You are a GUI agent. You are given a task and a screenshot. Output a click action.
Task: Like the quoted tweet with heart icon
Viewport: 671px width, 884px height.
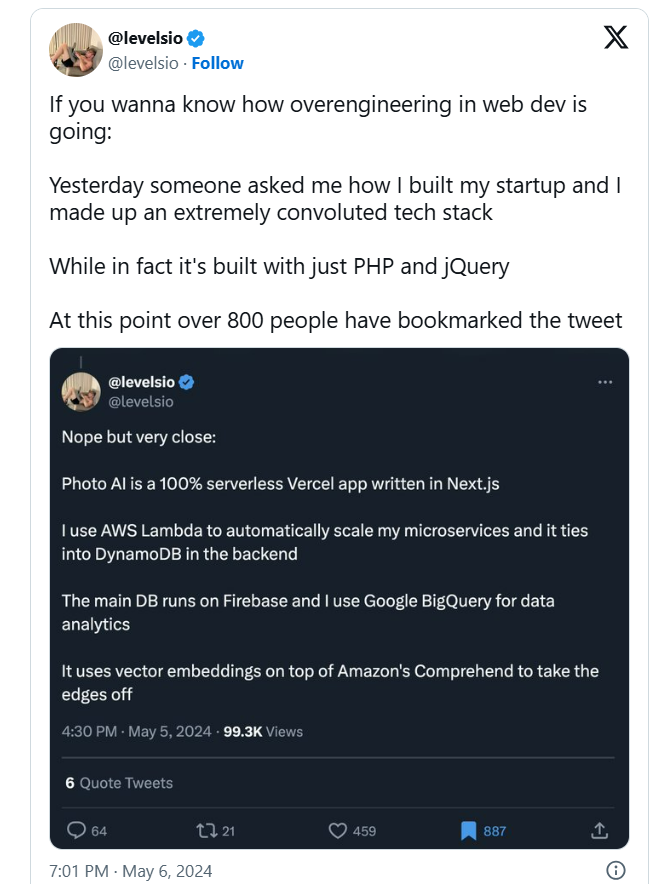click(338, 830)
